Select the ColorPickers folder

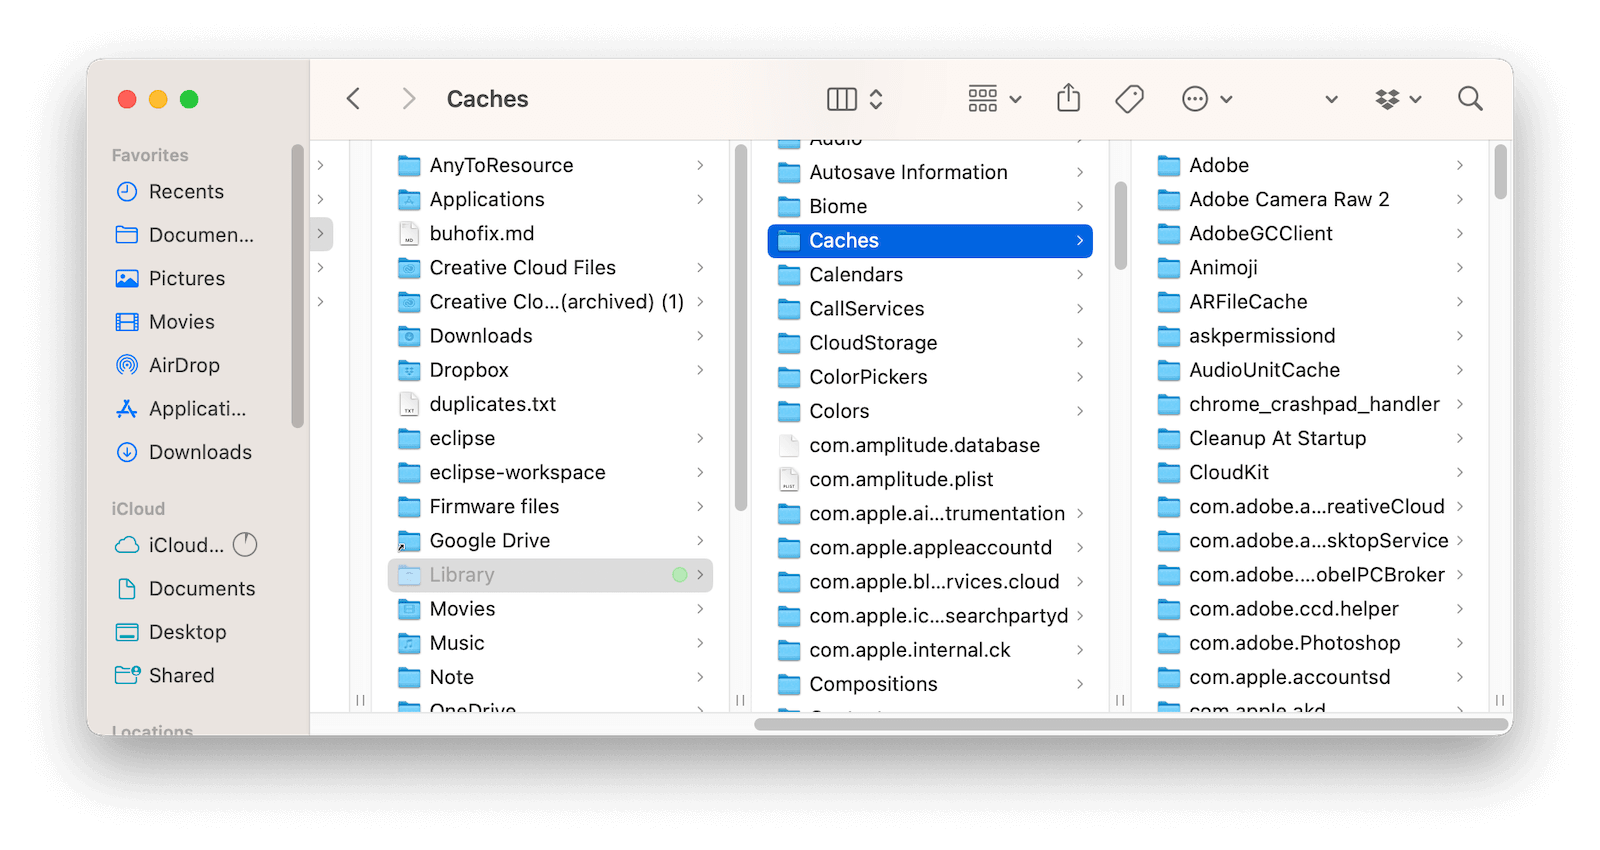pyautogui.click(x=930, y=377)
